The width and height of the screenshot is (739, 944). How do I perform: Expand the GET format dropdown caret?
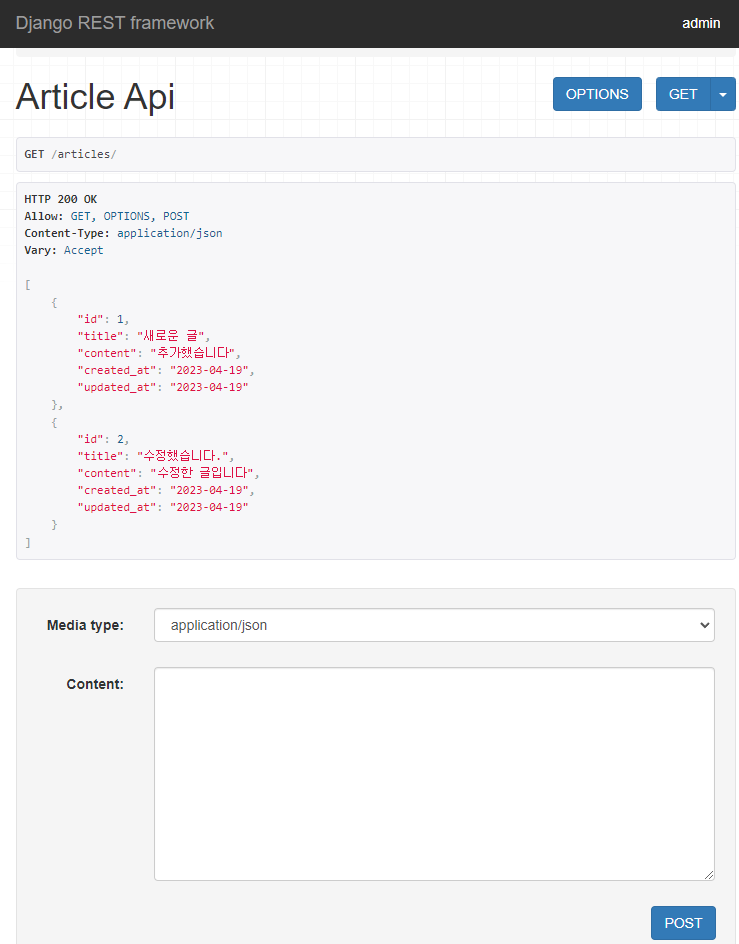[723, 94]
